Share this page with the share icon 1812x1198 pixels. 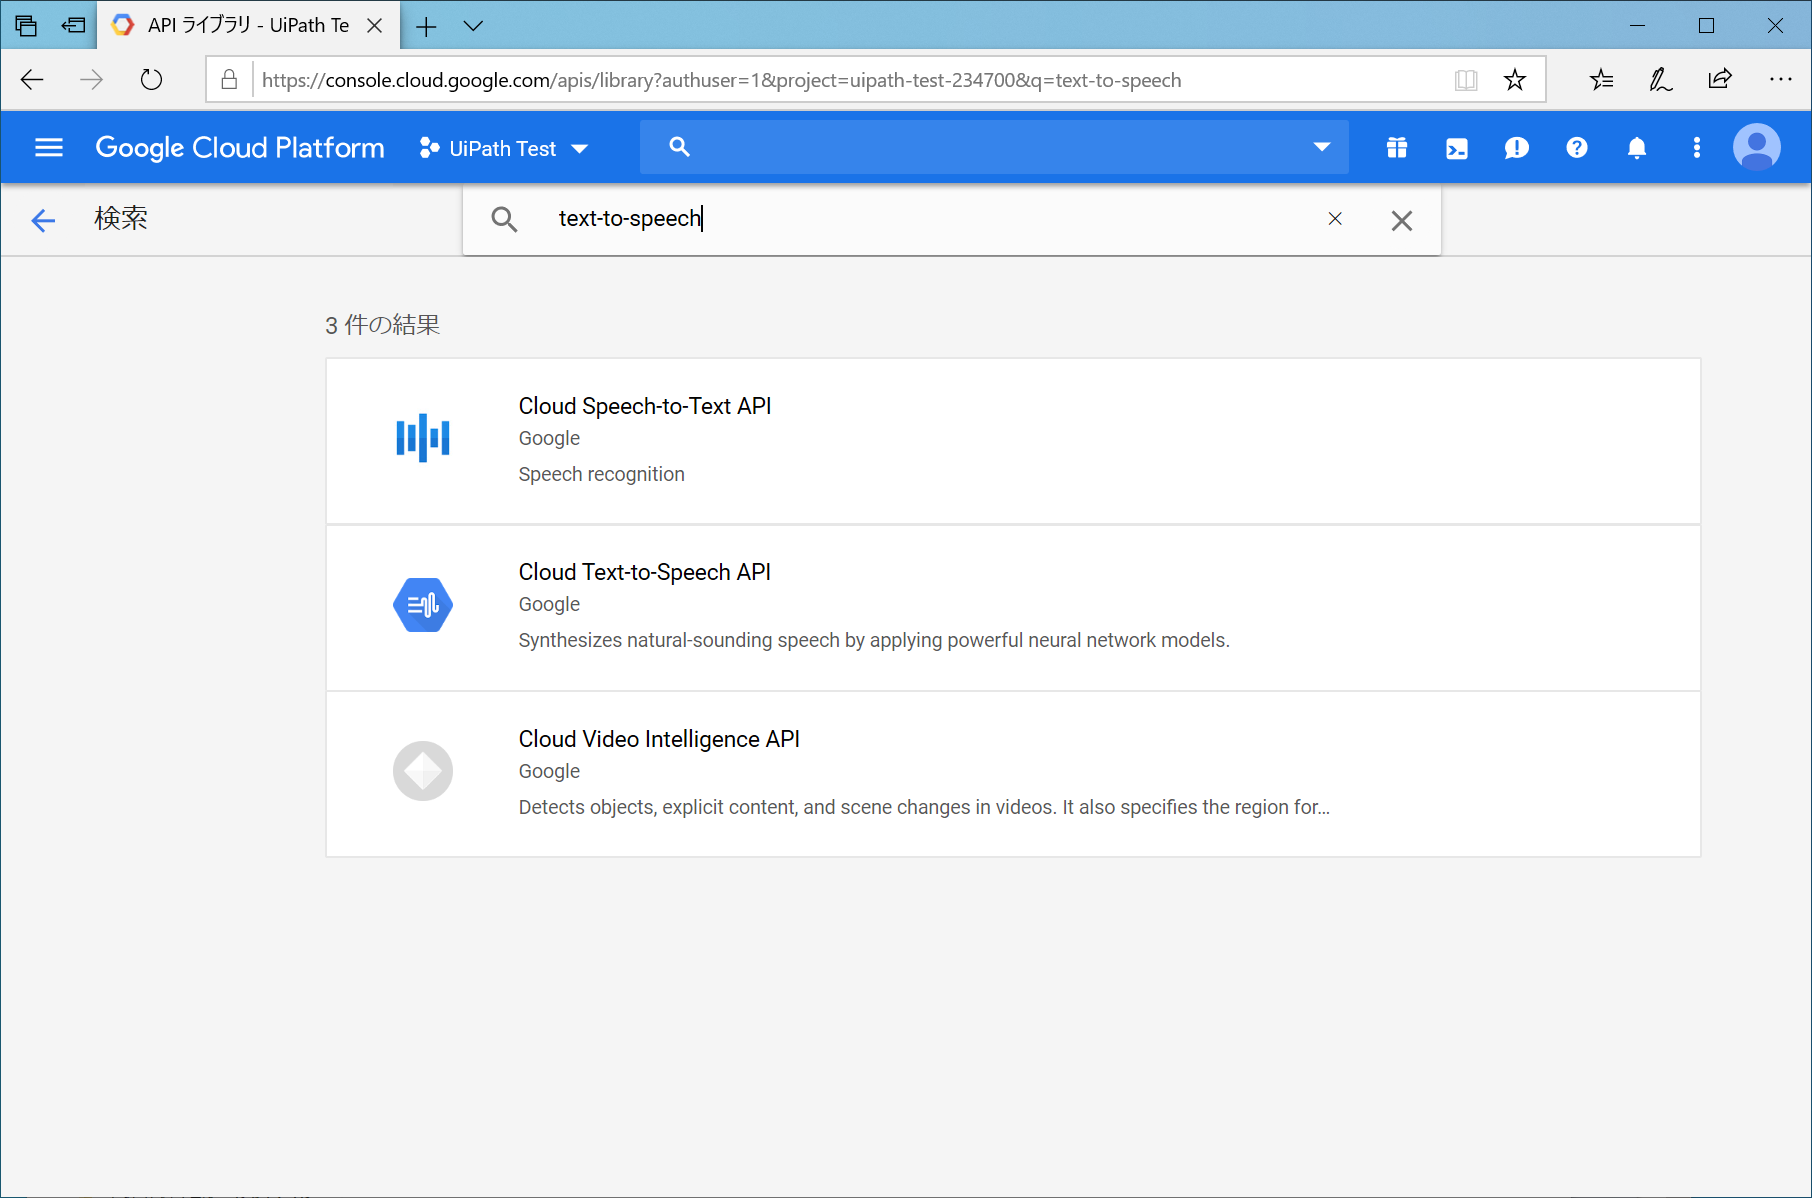pyautogui.click(x=1720, y=79)
